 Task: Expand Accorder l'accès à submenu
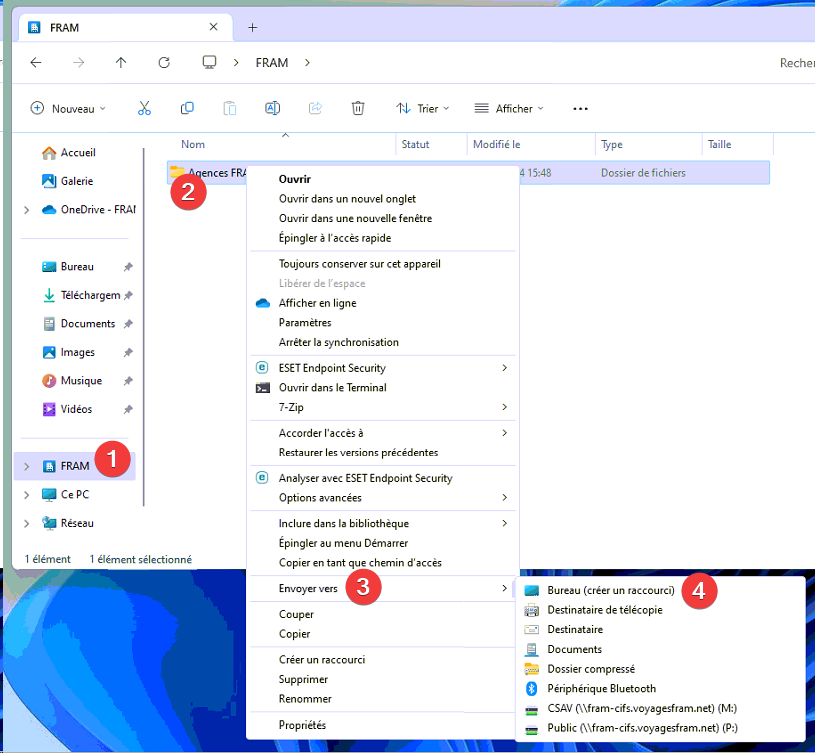504,433
